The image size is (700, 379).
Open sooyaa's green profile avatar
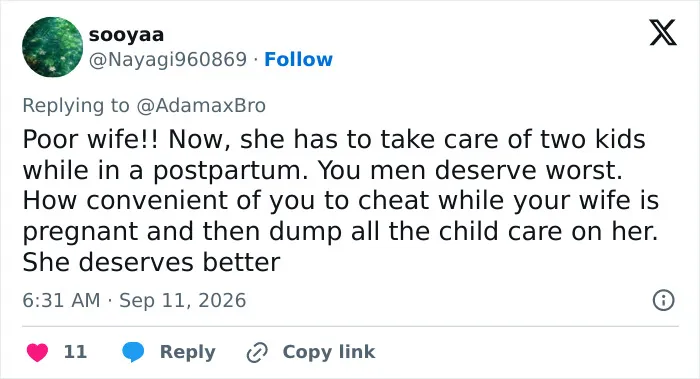tap(53, 47)
